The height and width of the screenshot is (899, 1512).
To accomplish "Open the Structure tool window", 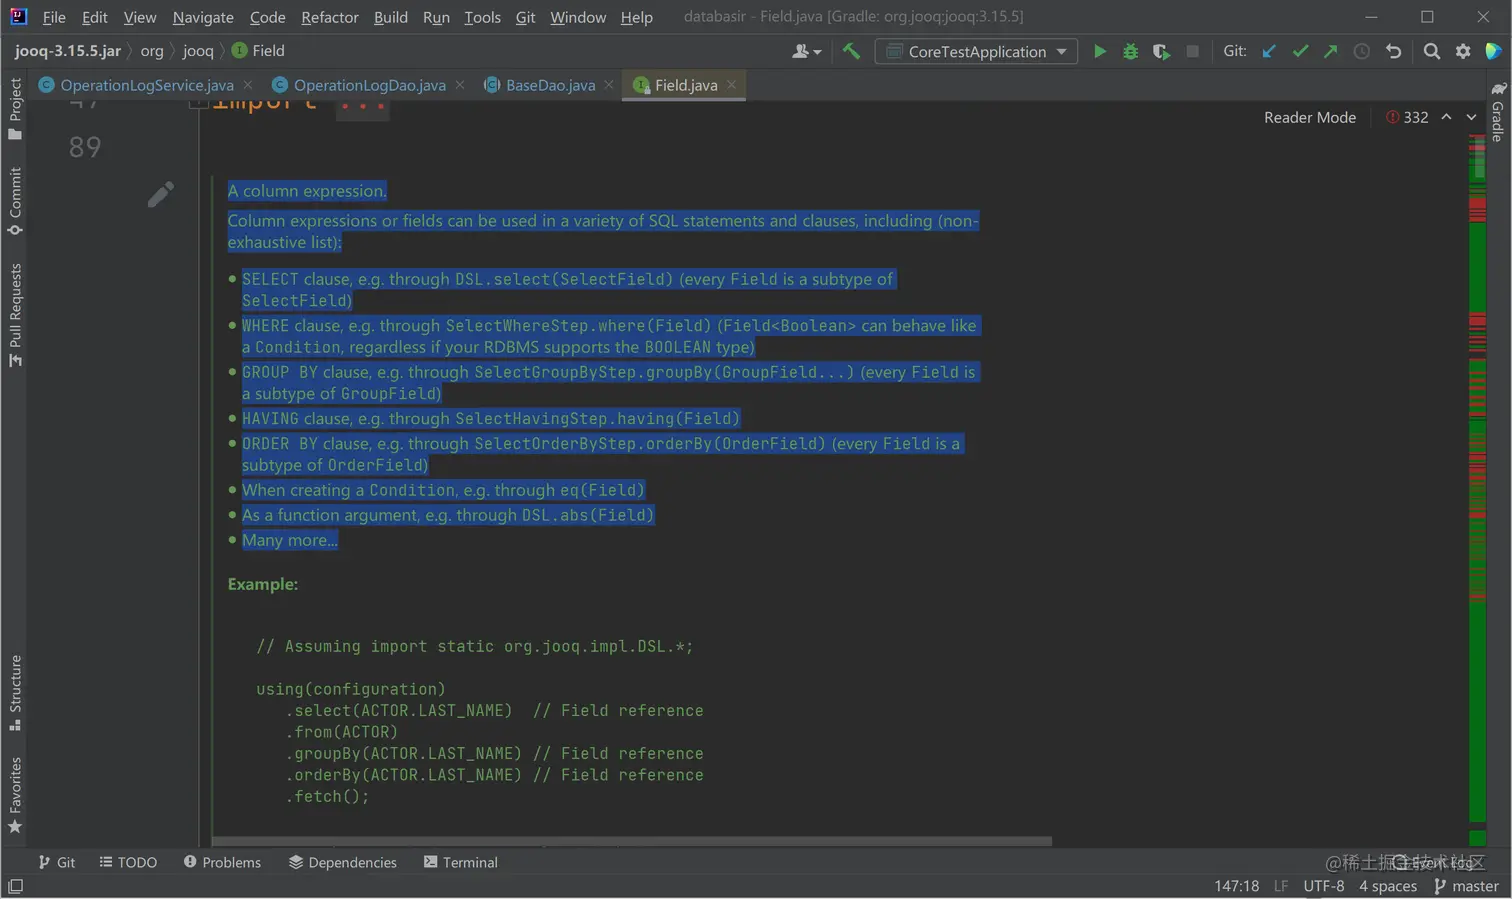I will point(15,692).
